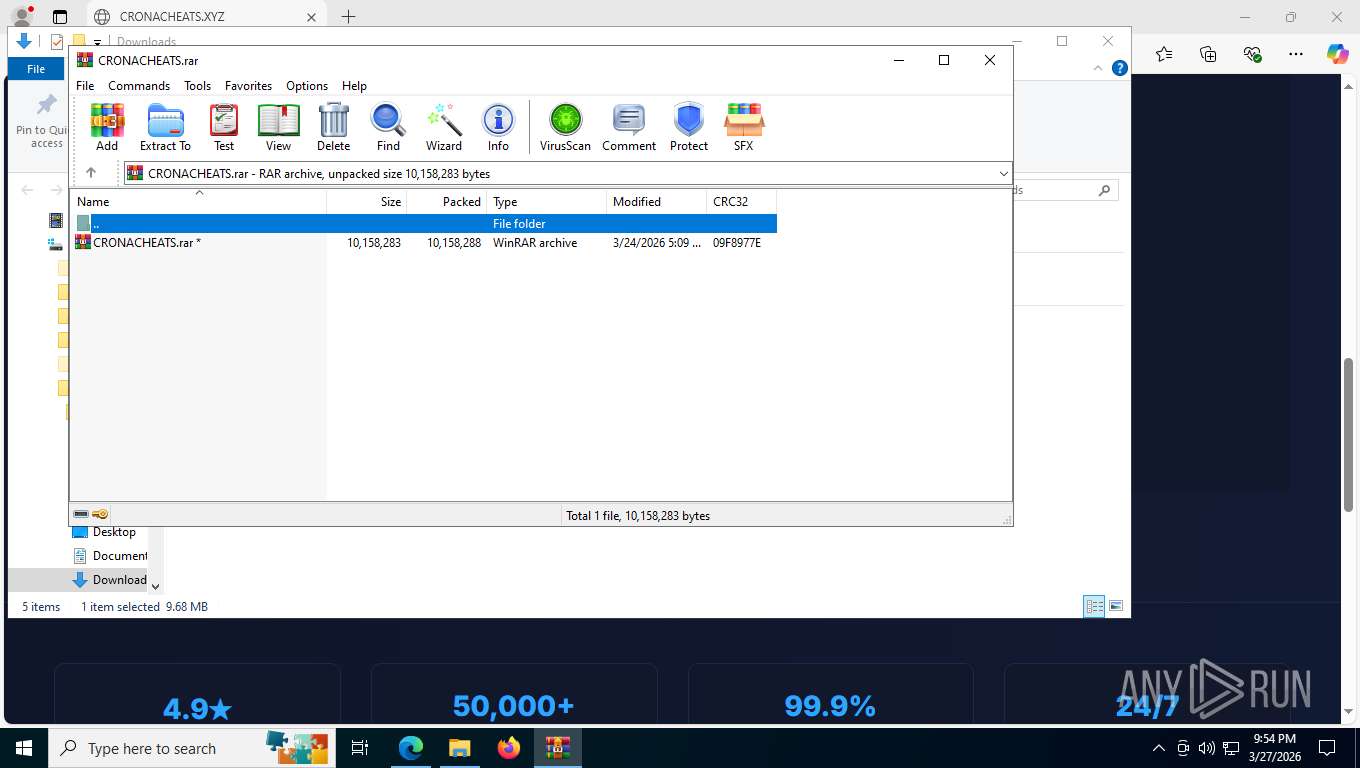The height and width of the screenshot is (768, 1360).
Task: Expand the archive path dropdown
Action: (x=1003, y=173)
